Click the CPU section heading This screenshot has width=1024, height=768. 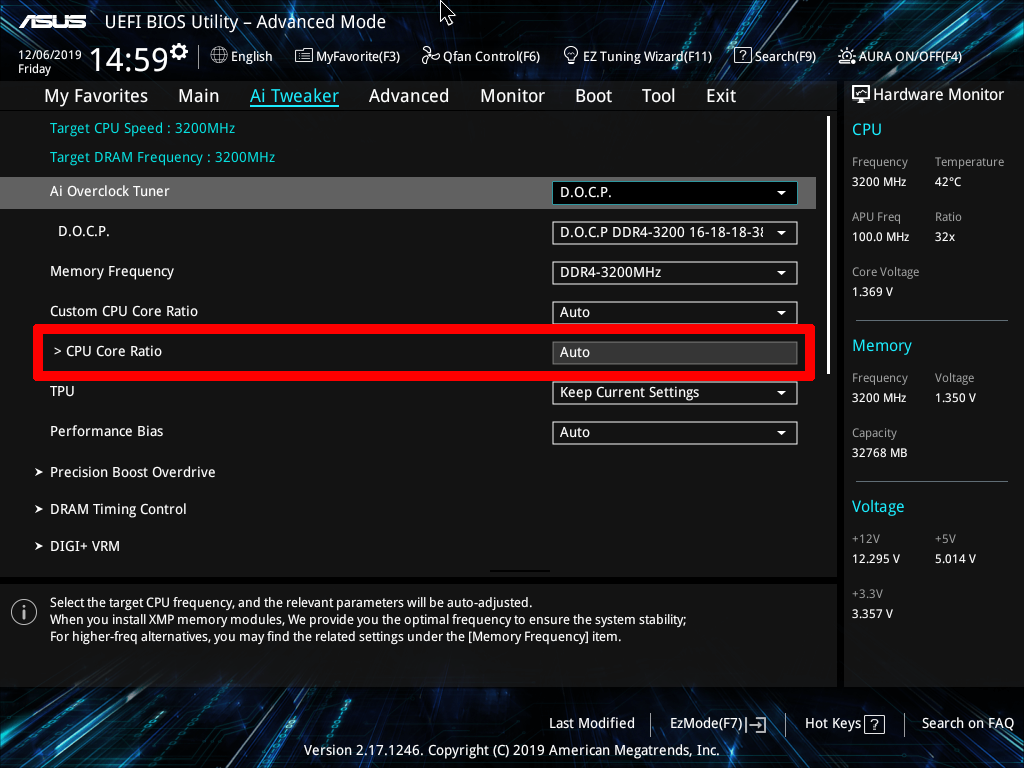click(x=867, y=129)
